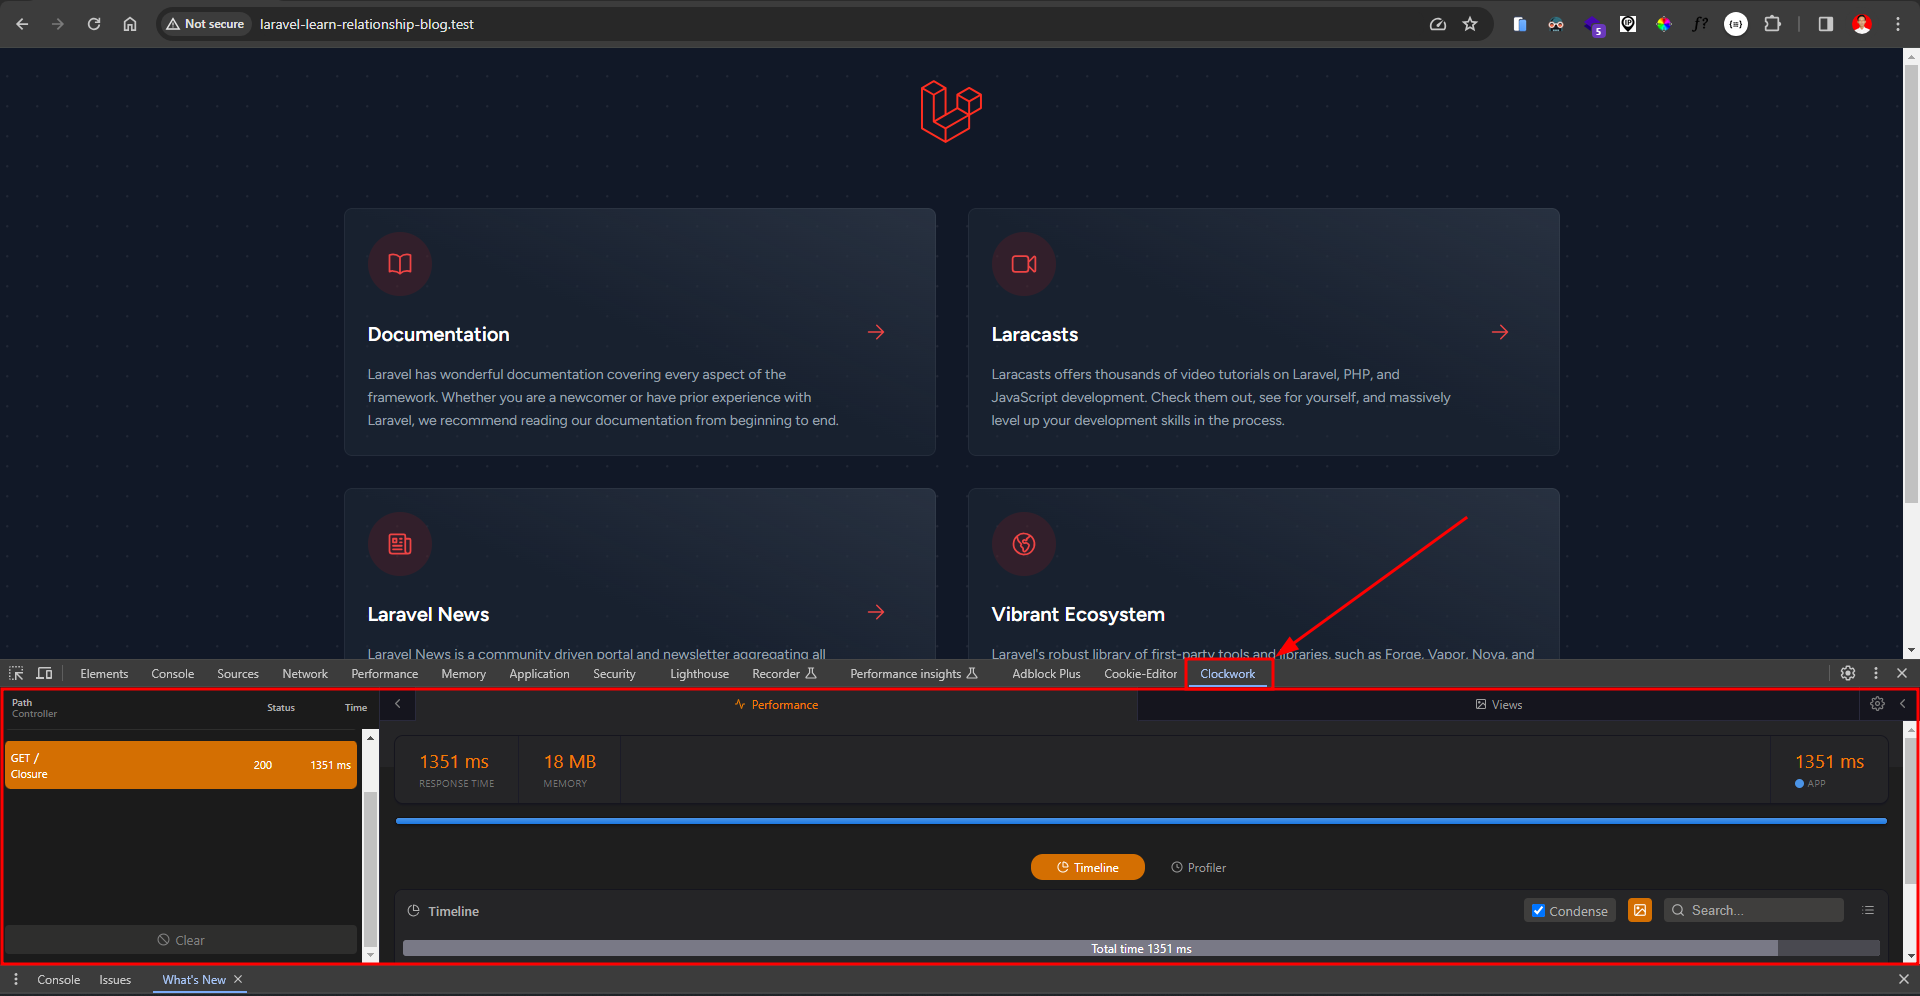Select the Timeline toggle button

pyautogui.click(x=1087, y=867)
